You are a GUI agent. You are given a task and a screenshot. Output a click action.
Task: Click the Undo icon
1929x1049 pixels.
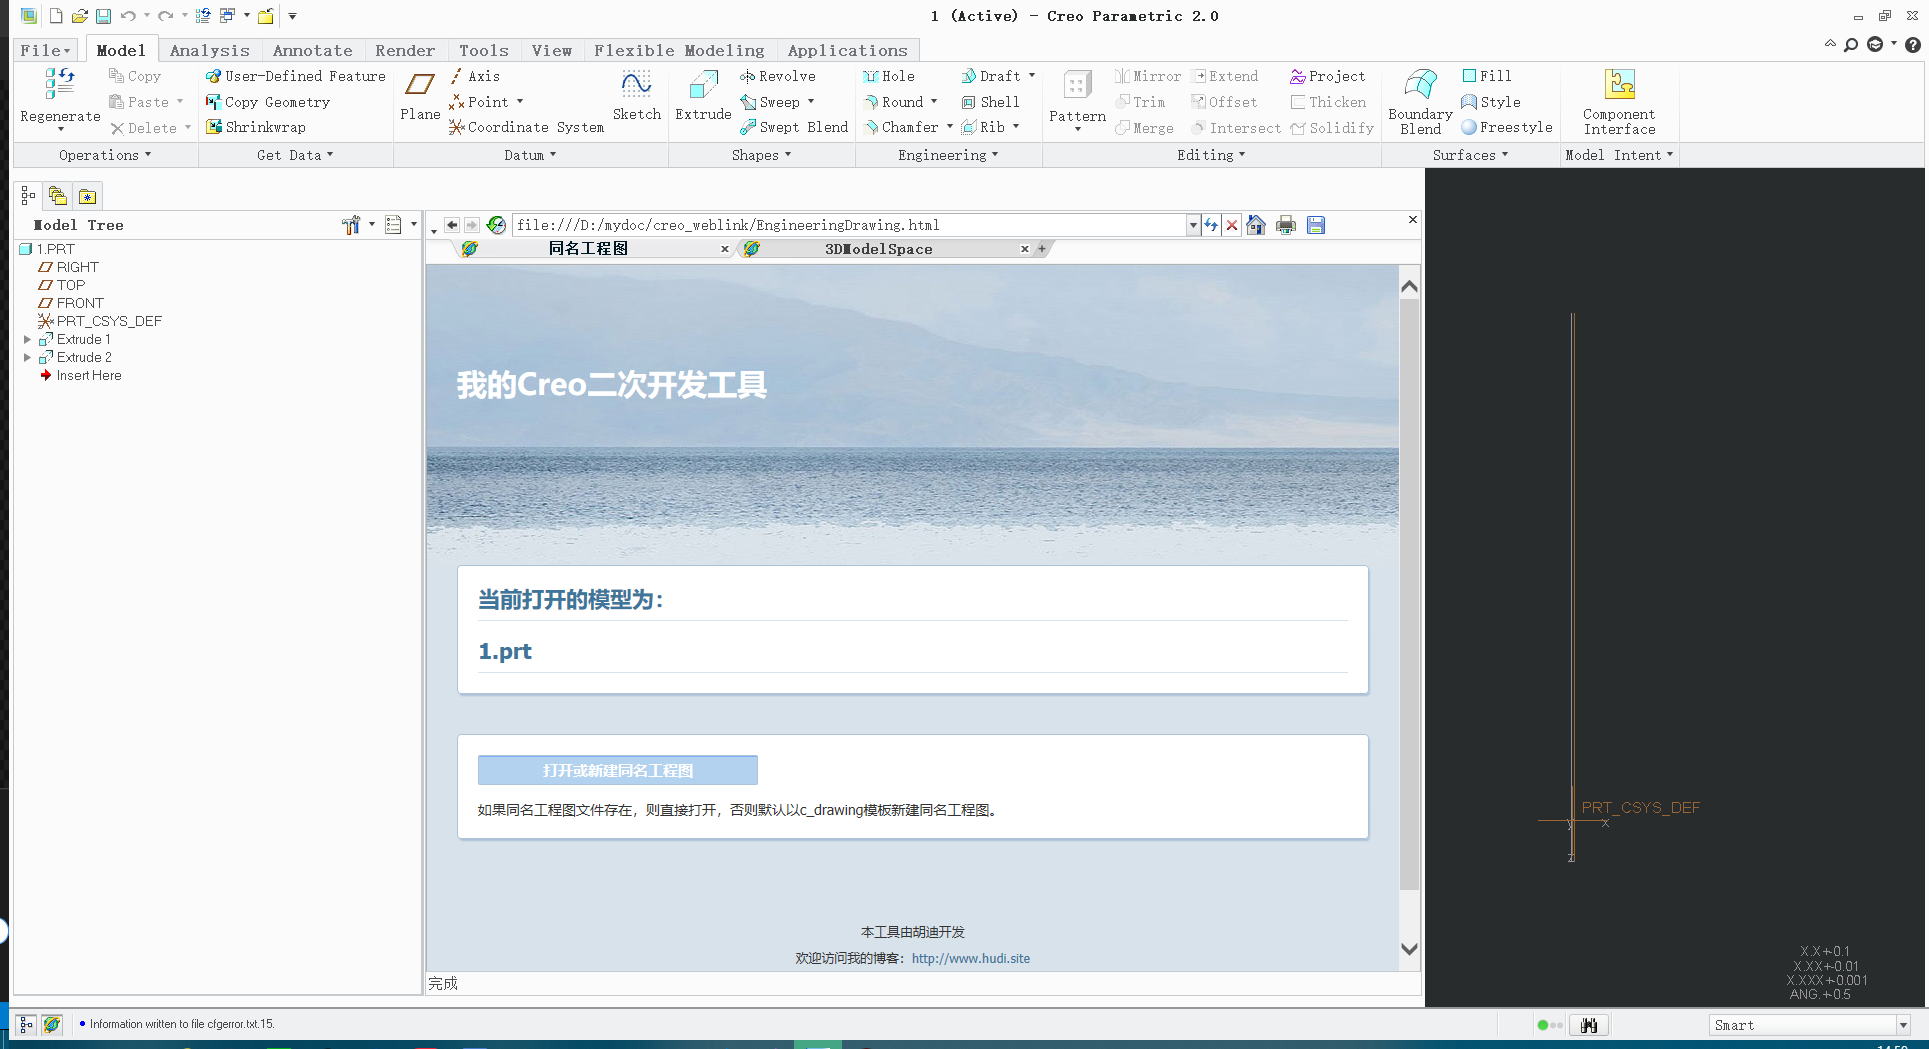(128, 16)
